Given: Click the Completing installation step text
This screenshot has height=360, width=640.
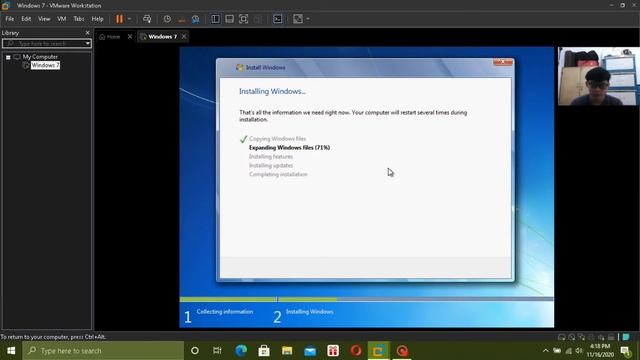Looking at the screenshot, I should (278, 174).
